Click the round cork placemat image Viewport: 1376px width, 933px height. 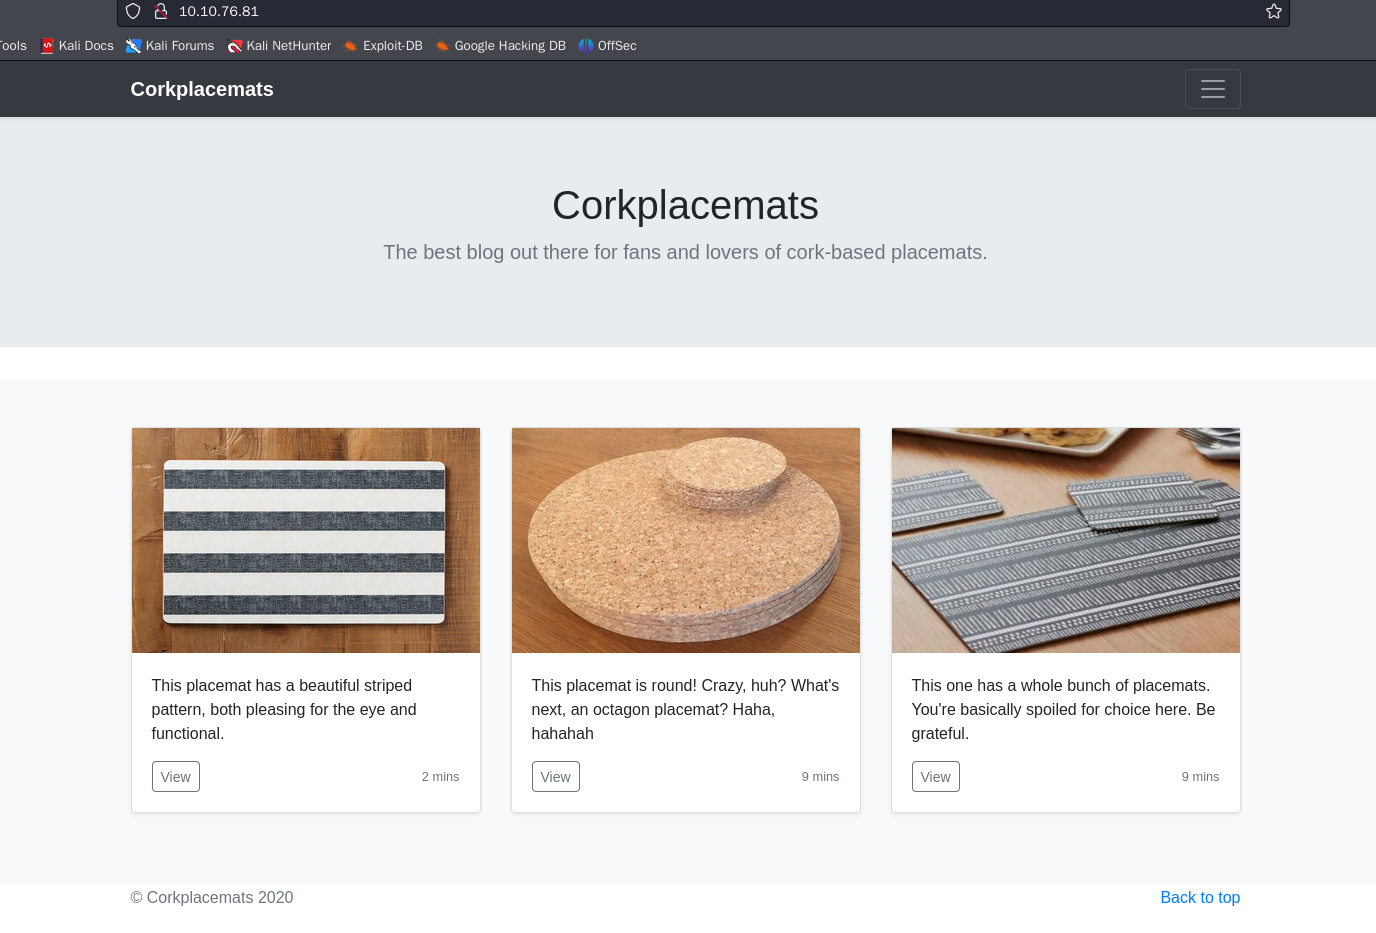point(686,540)
